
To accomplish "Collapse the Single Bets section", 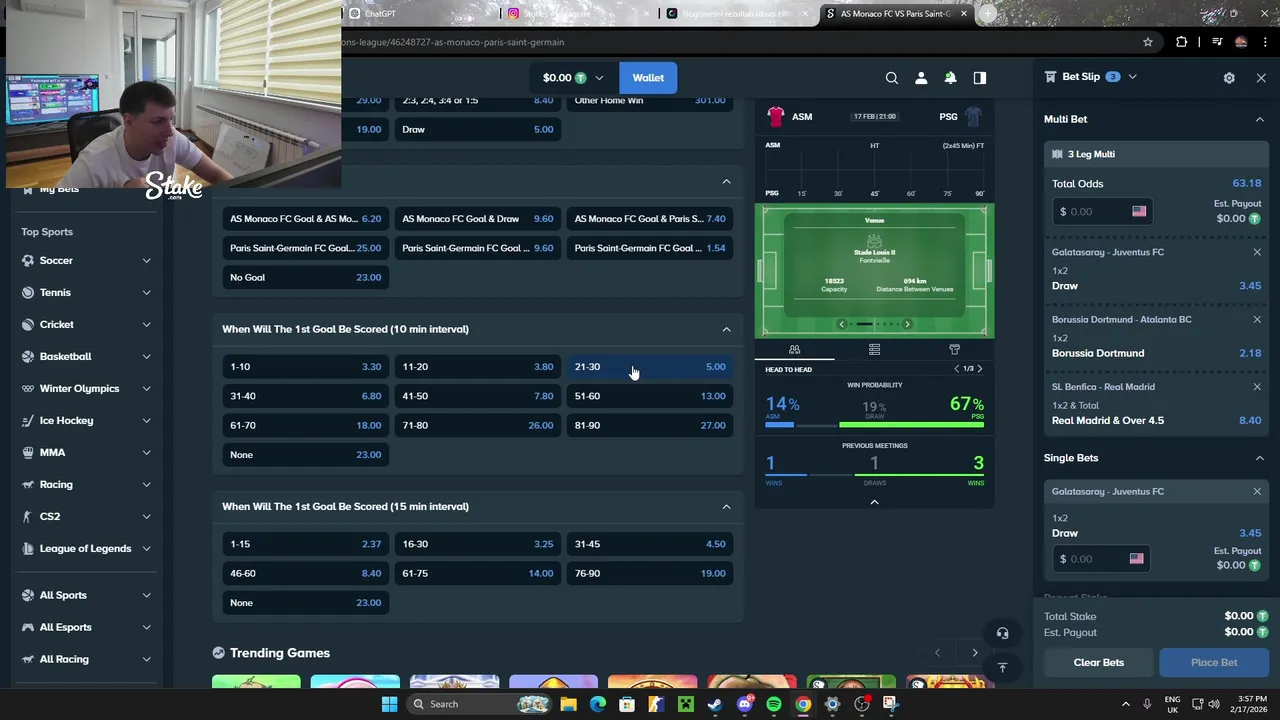I will (1259, 458).
